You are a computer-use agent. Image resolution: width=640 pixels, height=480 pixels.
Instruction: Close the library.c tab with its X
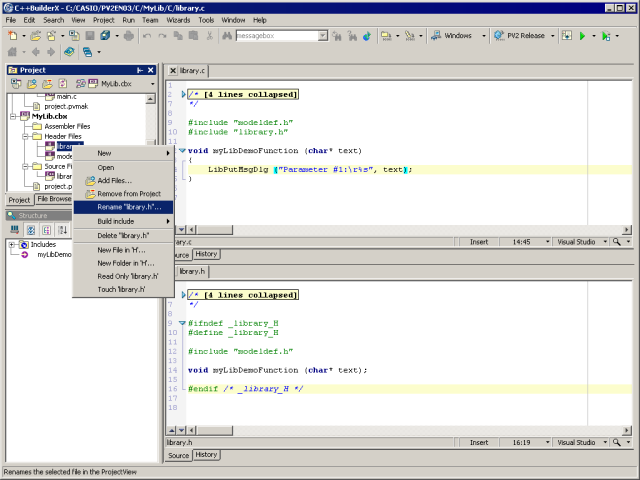click(x=173, y=71)
